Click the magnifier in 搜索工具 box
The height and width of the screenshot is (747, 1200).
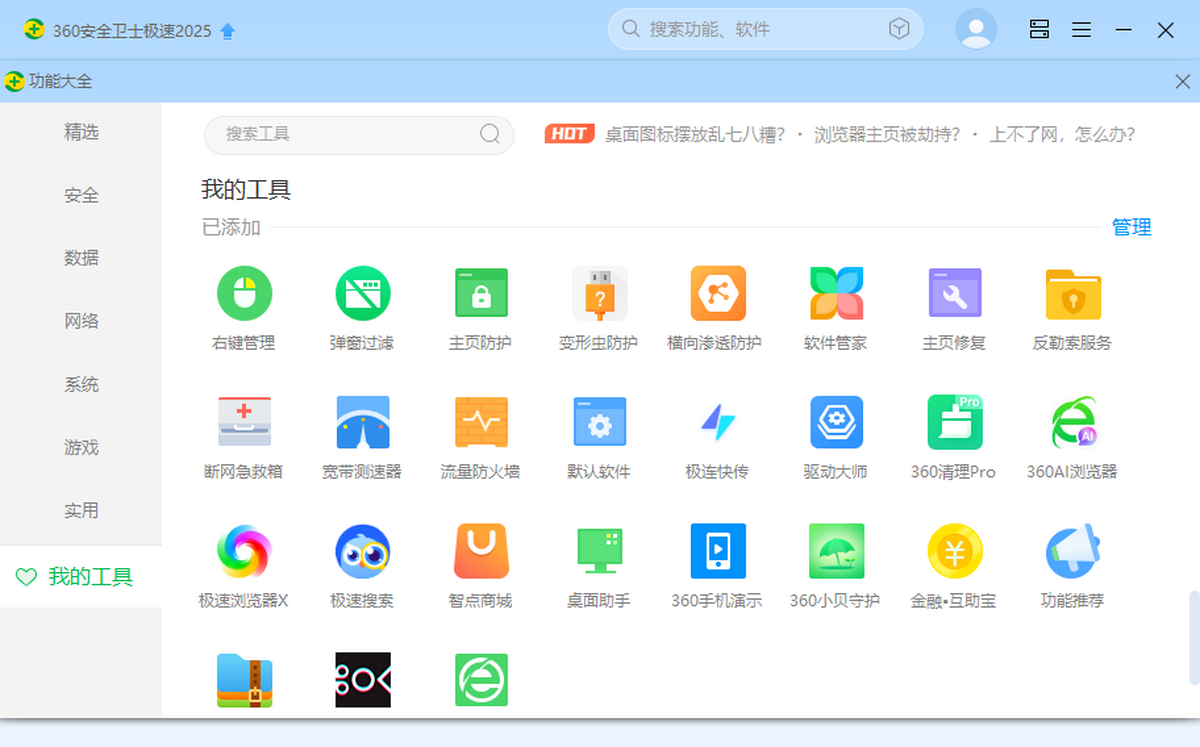(x=490, y=134)
